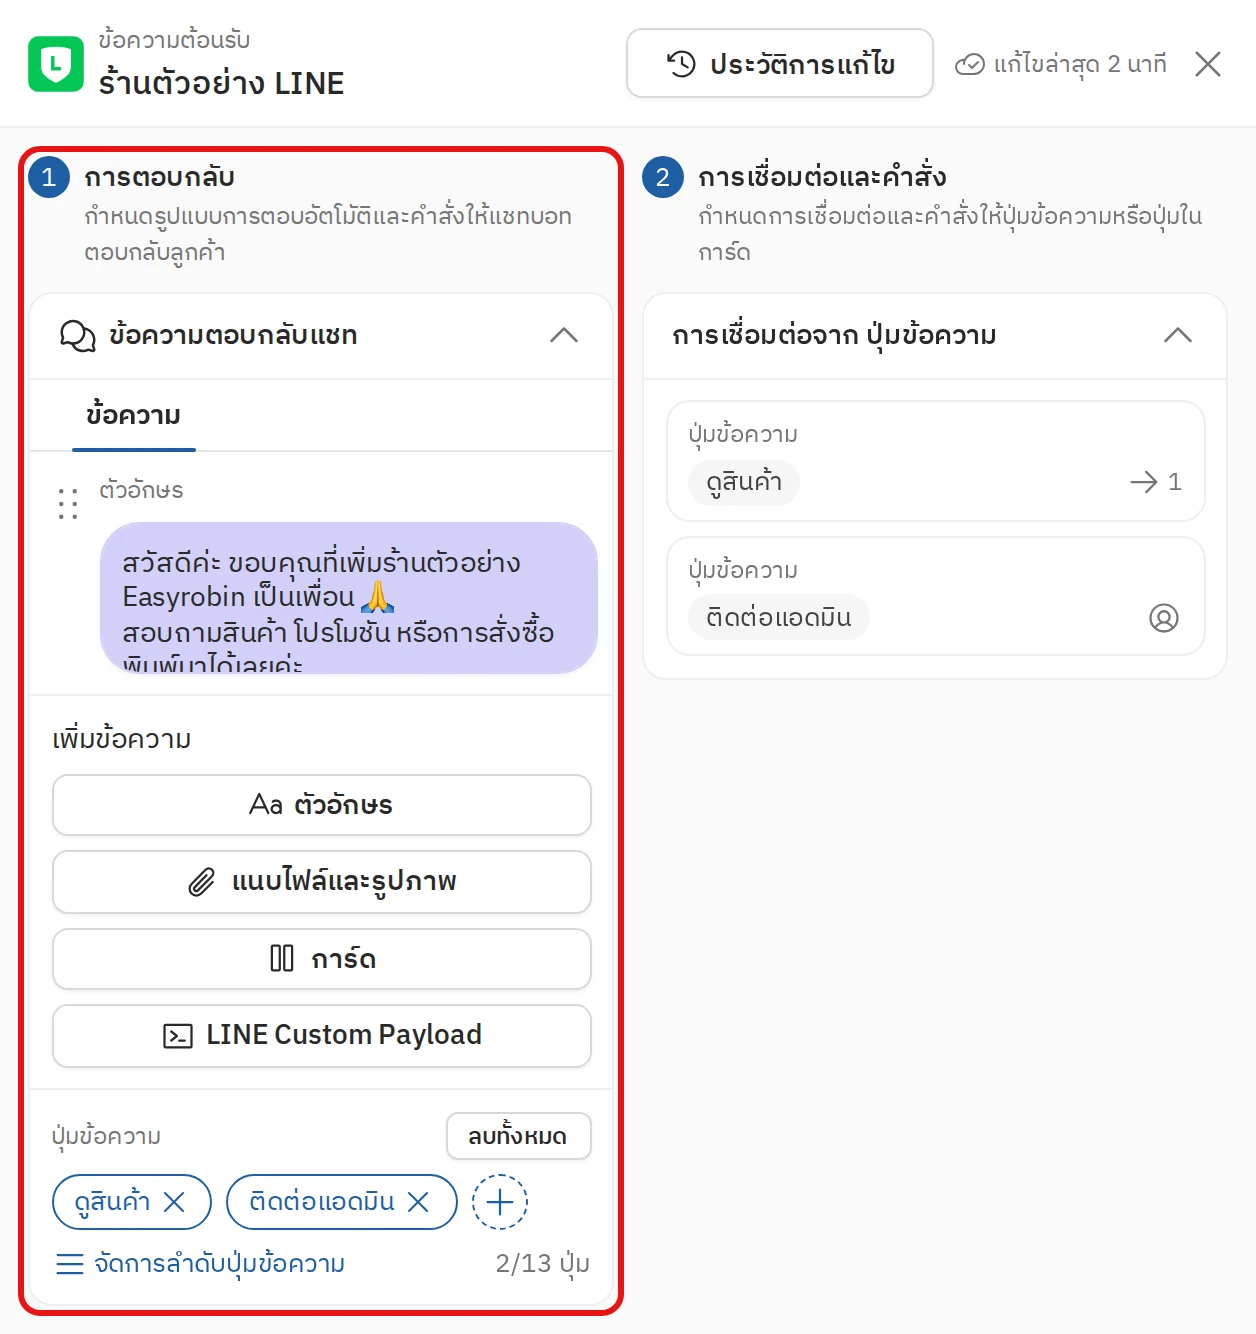Click the chat bubbles icon beside ข้อความตอบกลับแชท
The image size is (1256, 1334).
tap(78, 335)
